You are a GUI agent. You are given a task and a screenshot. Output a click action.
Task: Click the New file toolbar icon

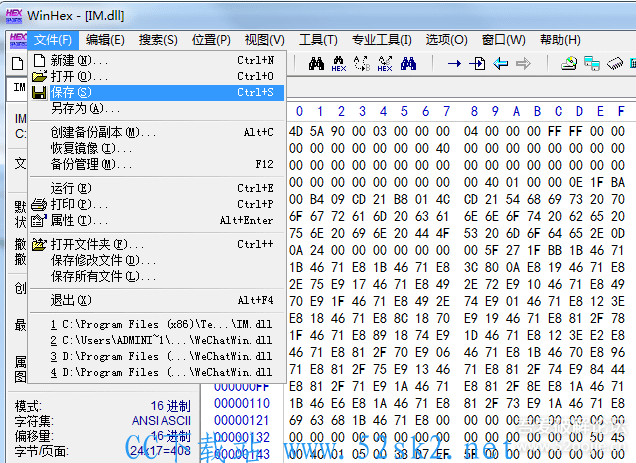(x=17, y=64)
